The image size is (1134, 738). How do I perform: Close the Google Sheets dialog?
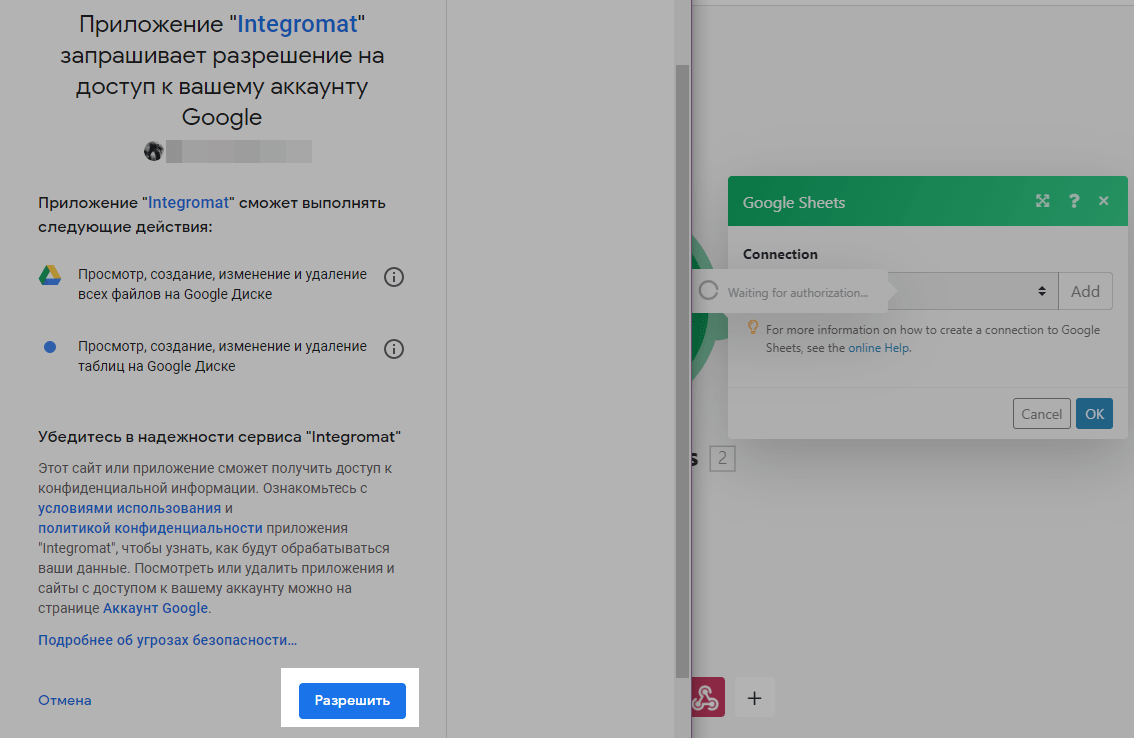[1104, 201]
